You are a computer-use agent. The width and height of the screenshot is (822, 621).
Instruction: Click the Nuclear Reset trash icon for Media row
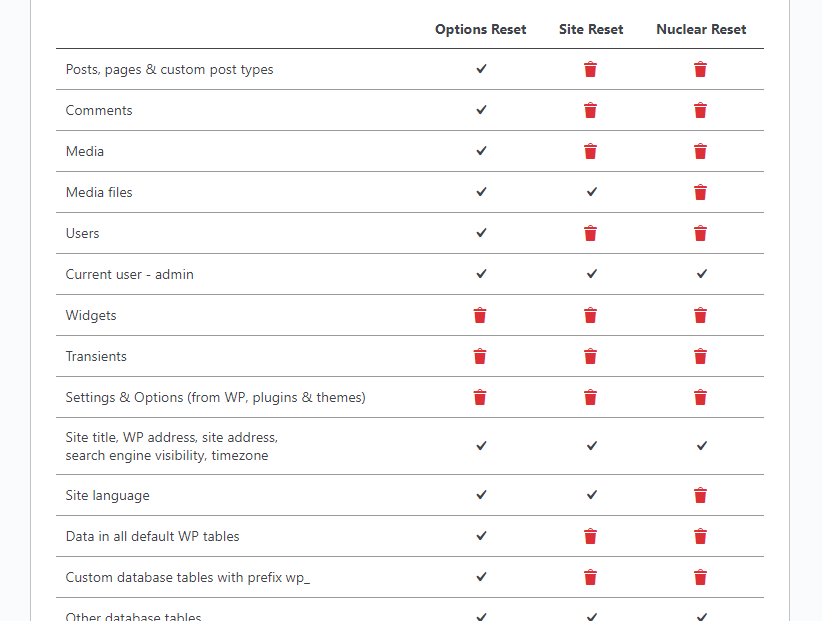coord(701,151)
